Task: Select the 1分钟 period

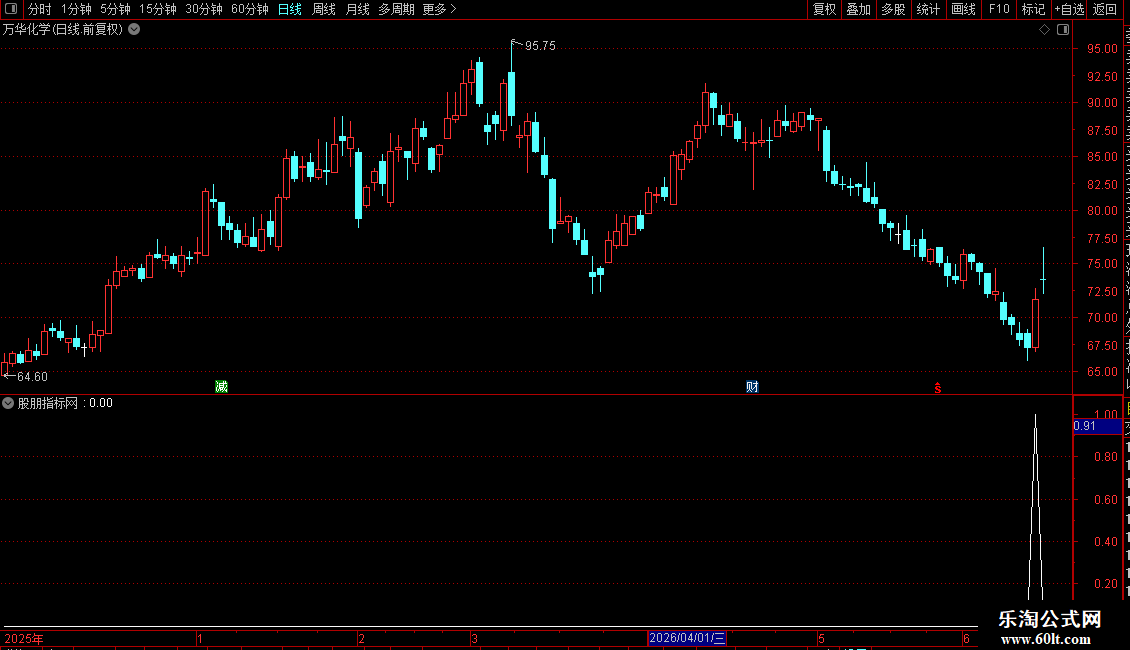Action: click(76, 9)
